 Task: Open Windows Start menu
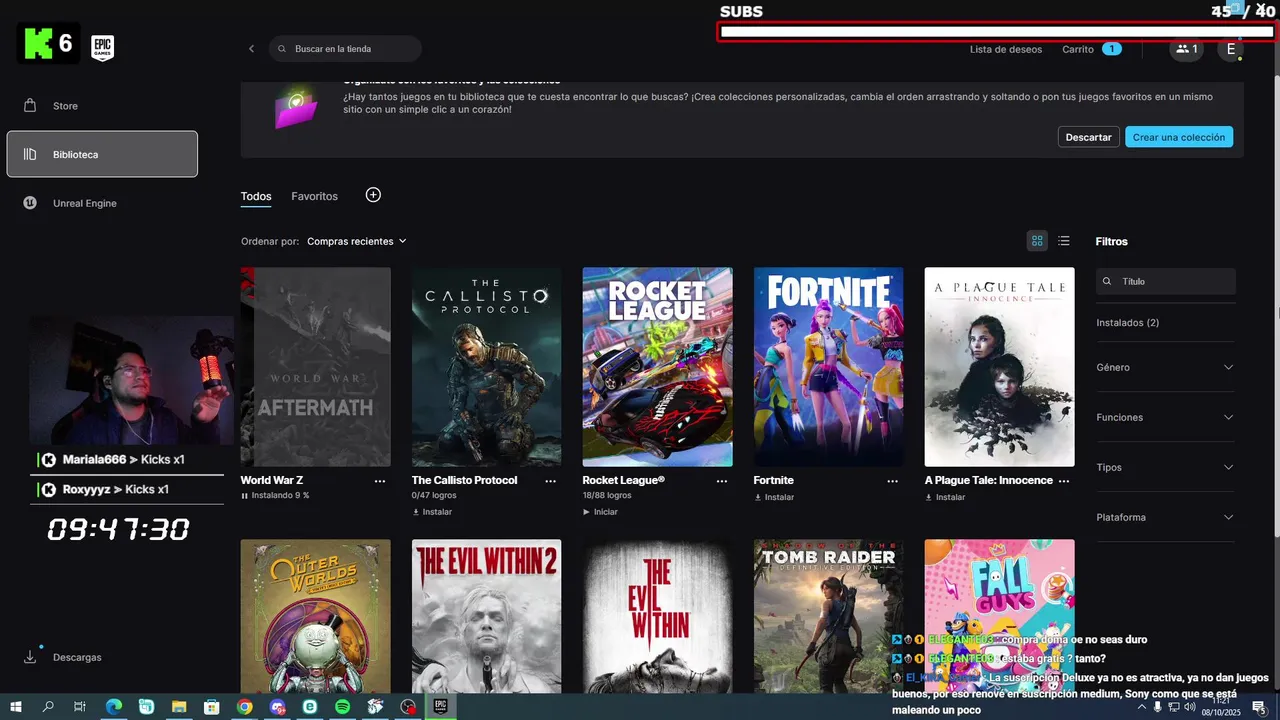16,707
